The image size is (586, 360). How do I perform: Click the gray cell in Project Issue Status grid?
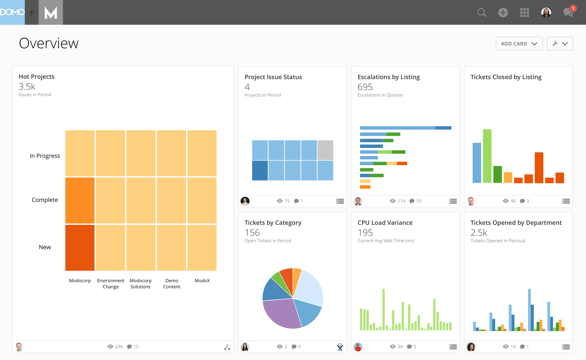click(x=326, y=150)
